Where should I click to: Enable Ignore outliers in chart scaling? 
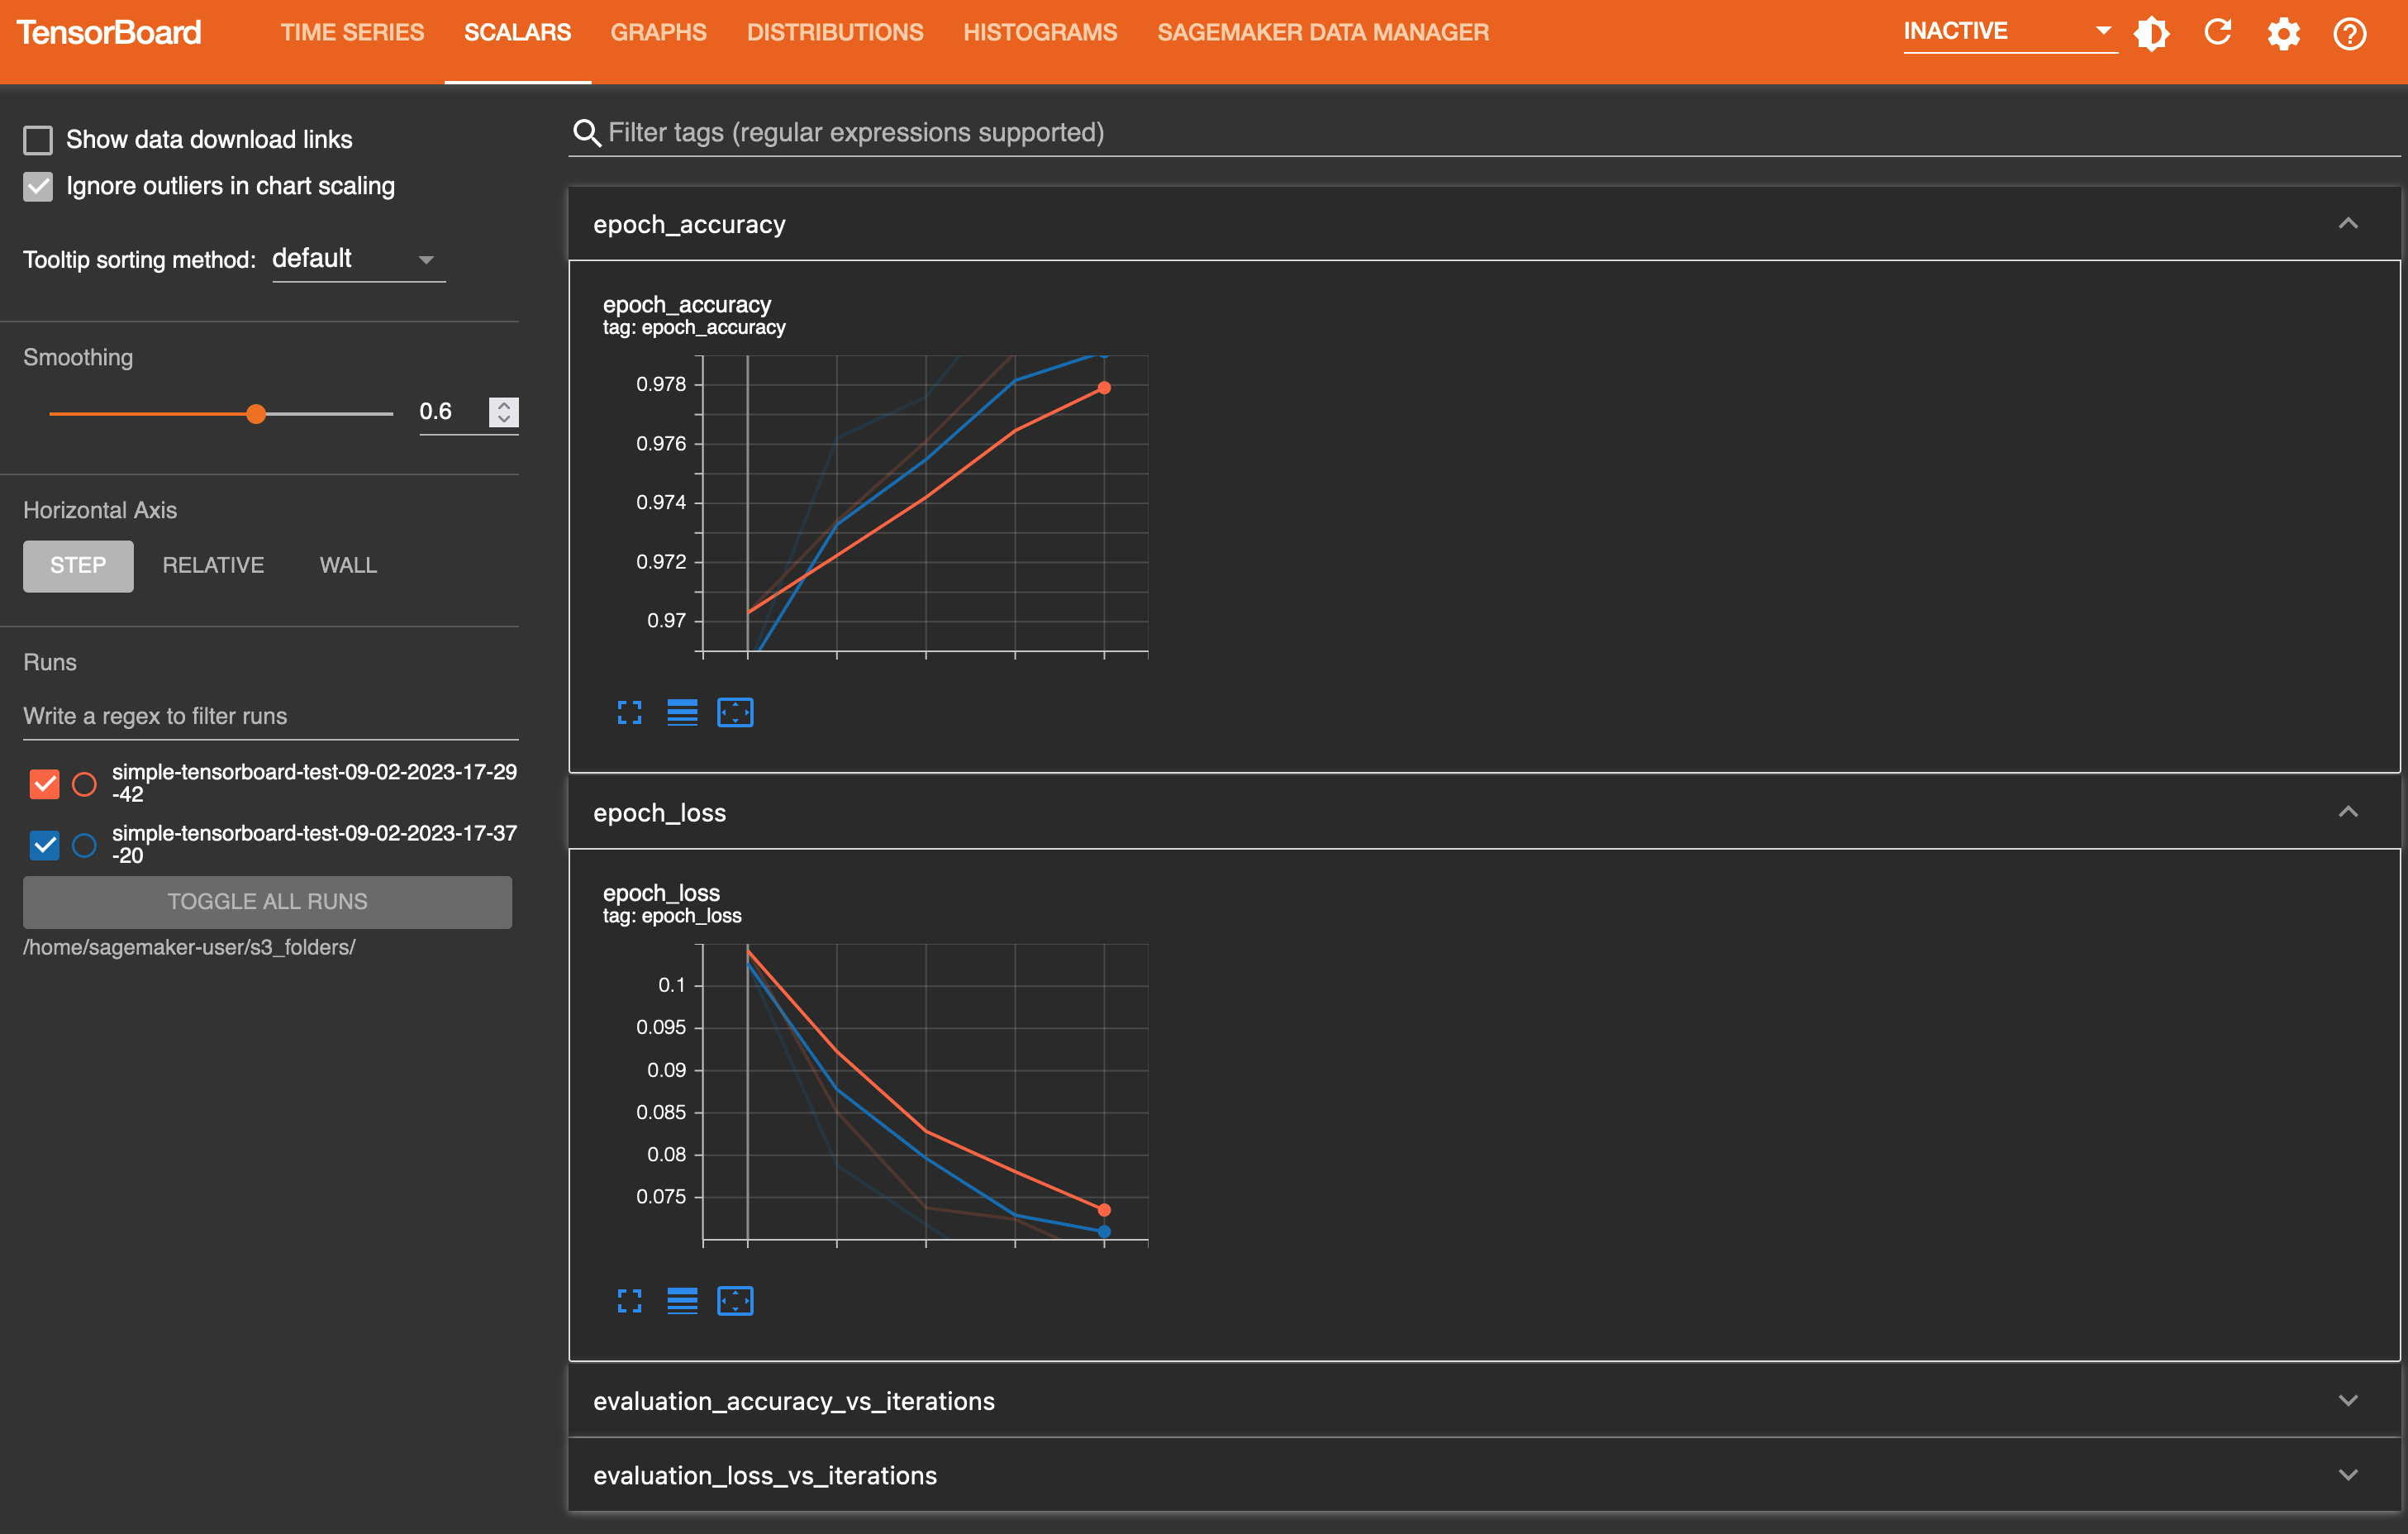pyautogui.click(x=37, y=184)
